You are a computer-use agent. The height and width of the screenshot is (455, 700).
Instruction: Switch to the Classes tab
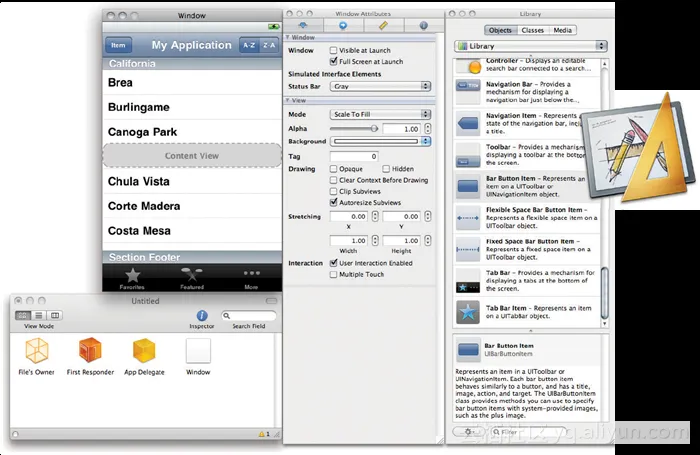(x=533, y=30)
